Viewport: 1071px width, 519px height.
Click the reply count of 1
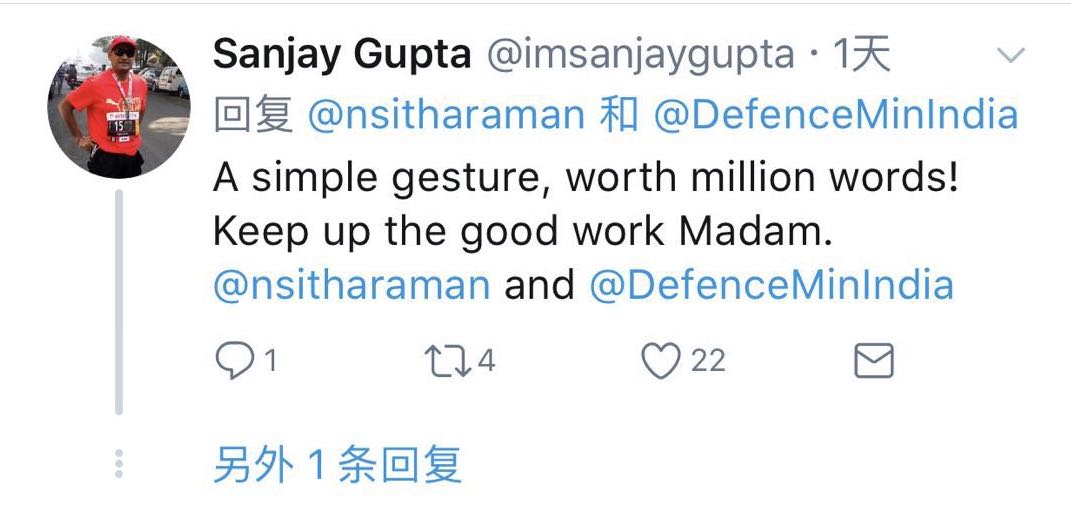pos(269,361)
